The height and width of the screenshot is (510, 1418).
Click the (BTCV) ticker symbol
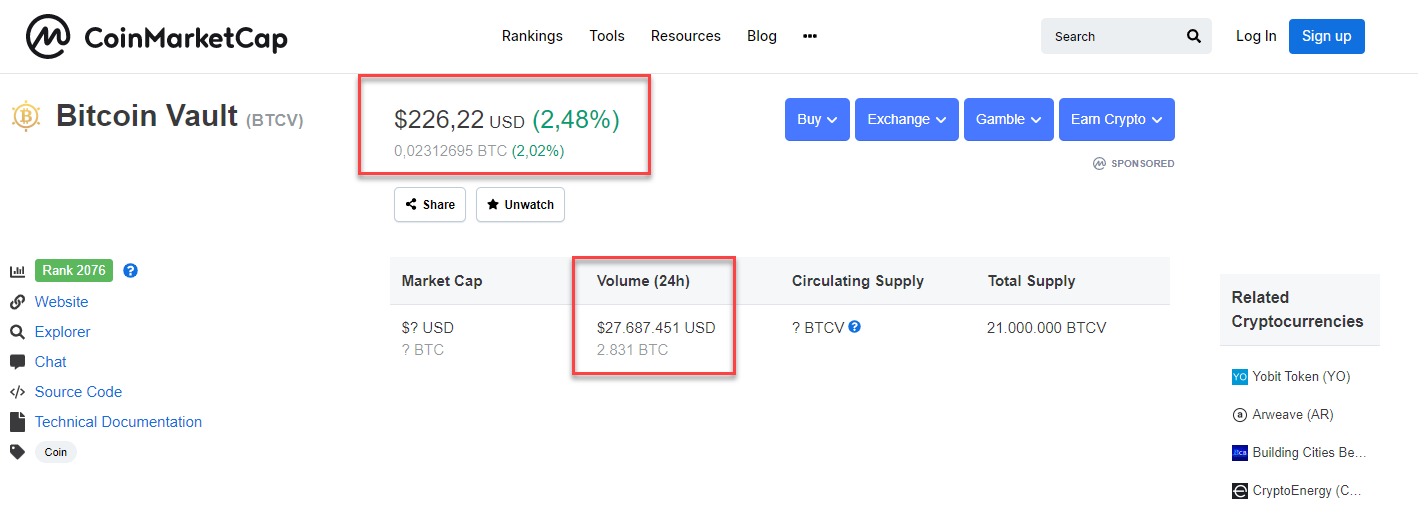pos(275,120)
